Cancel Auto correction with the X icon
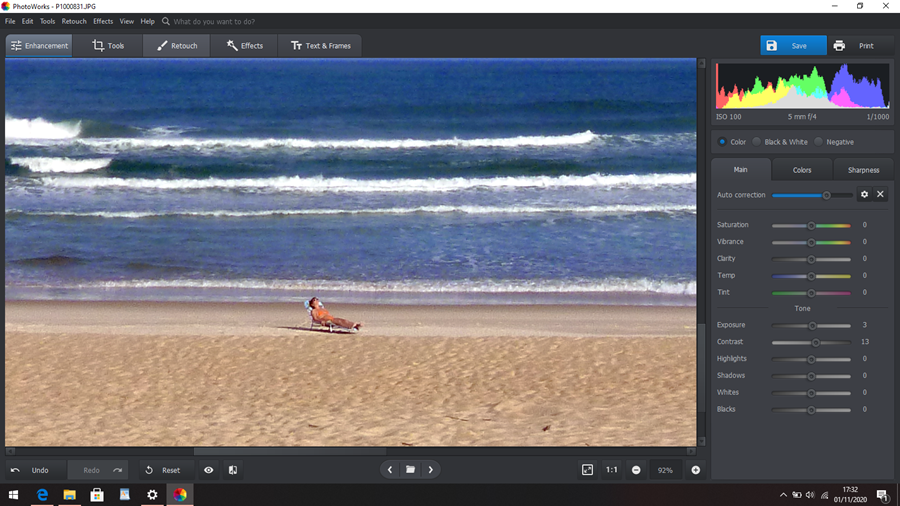Image resolution: width=900 pixels, height=506 pixels. (880, 194)
